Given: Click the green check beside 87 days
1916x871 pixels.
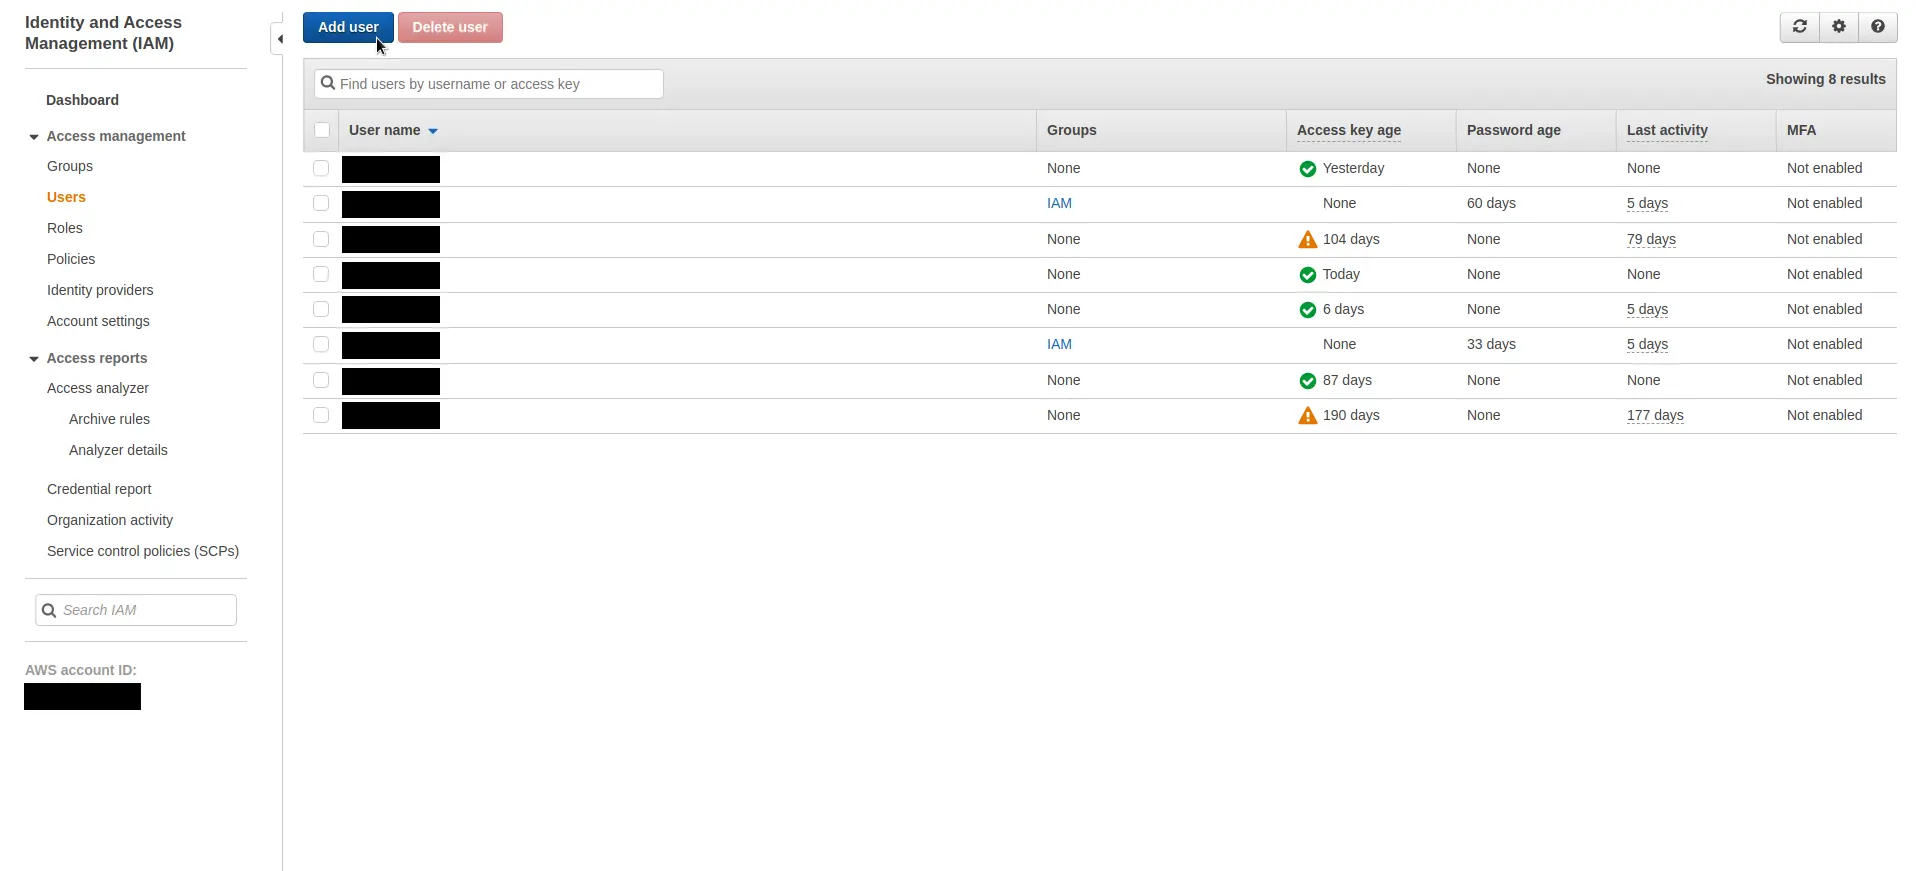Looking at the screenshot, I should tap(1307, 381).
